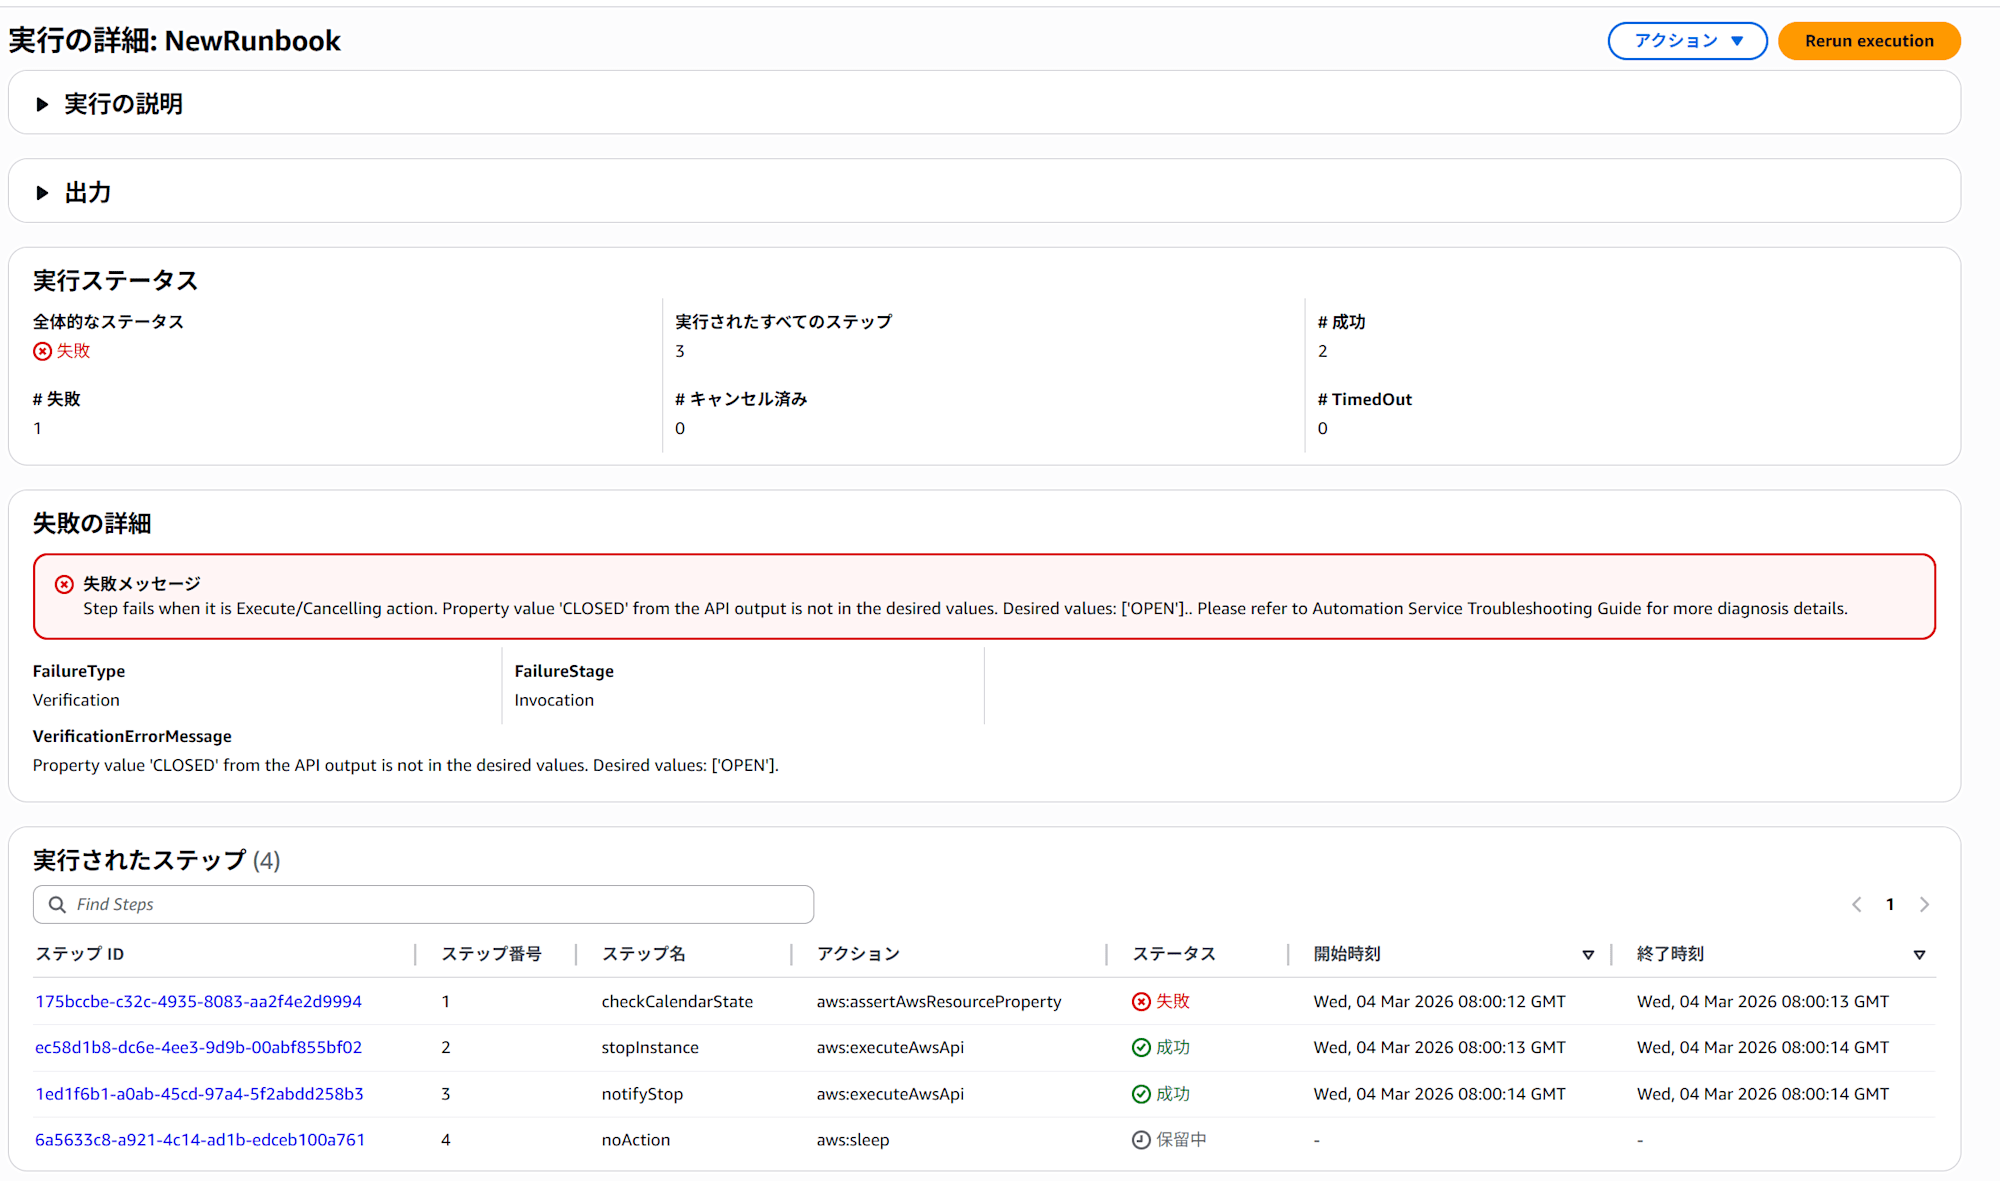The image size is (2000, 1181).
Task: Open step ID 6a5633c8-a921-4c14-ad1b-edceb100a761
Action: [x=200, y=1140]
